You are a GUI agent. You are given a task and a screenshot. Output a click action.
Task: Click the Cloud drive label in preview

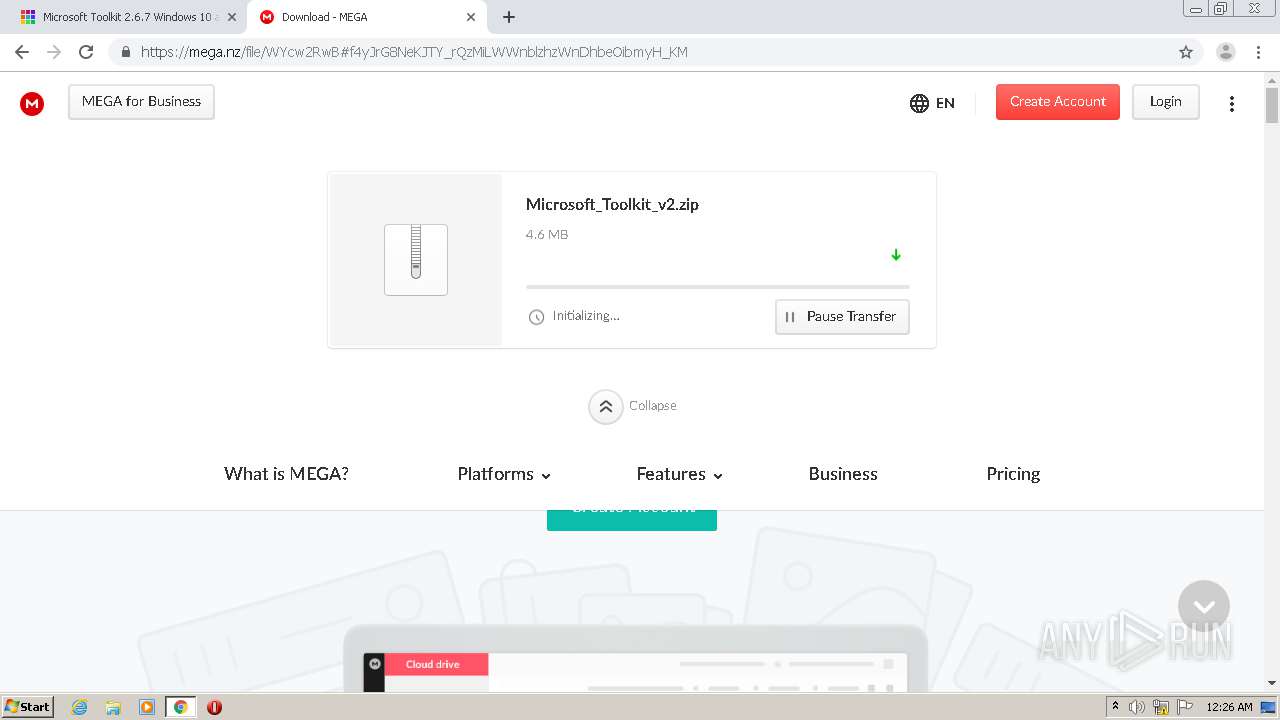tap(433, 664)
